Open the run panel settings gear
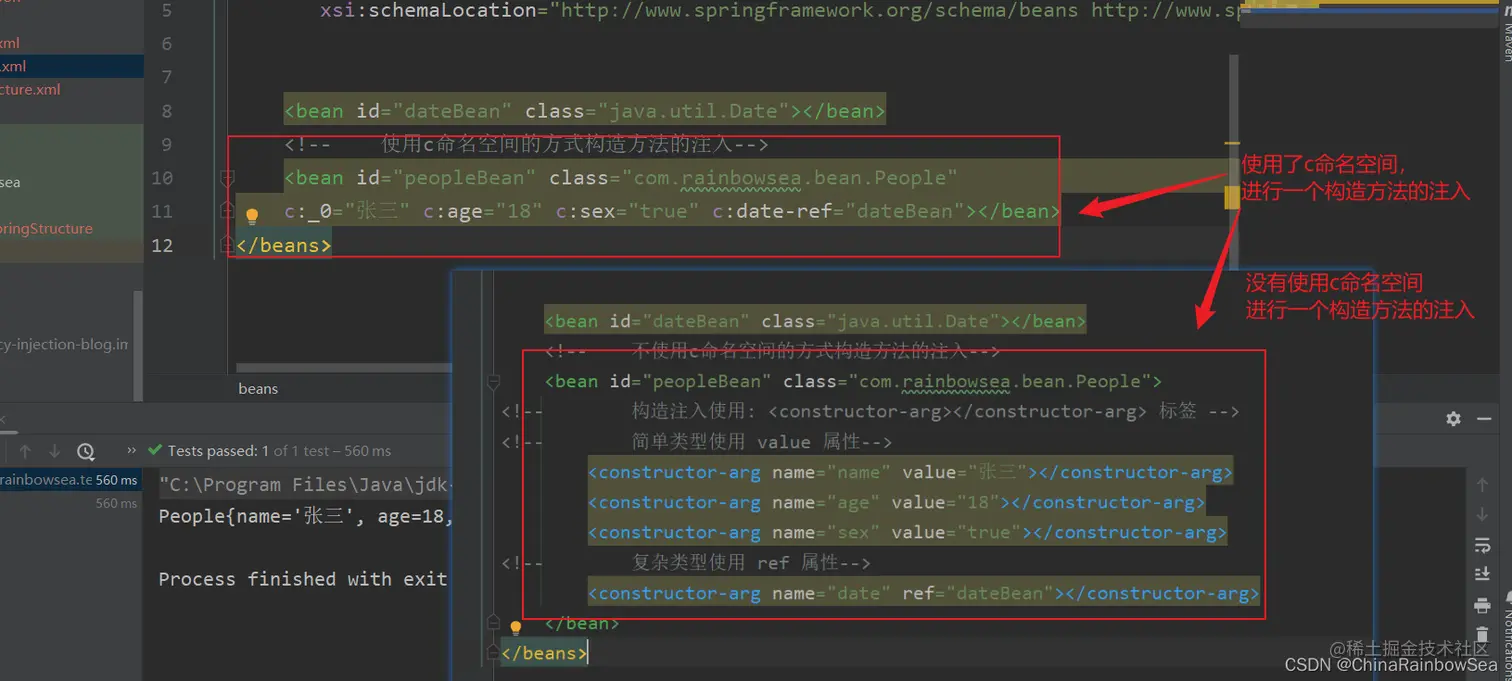This screenshot has width=1512, height=681. point(1453,419)
